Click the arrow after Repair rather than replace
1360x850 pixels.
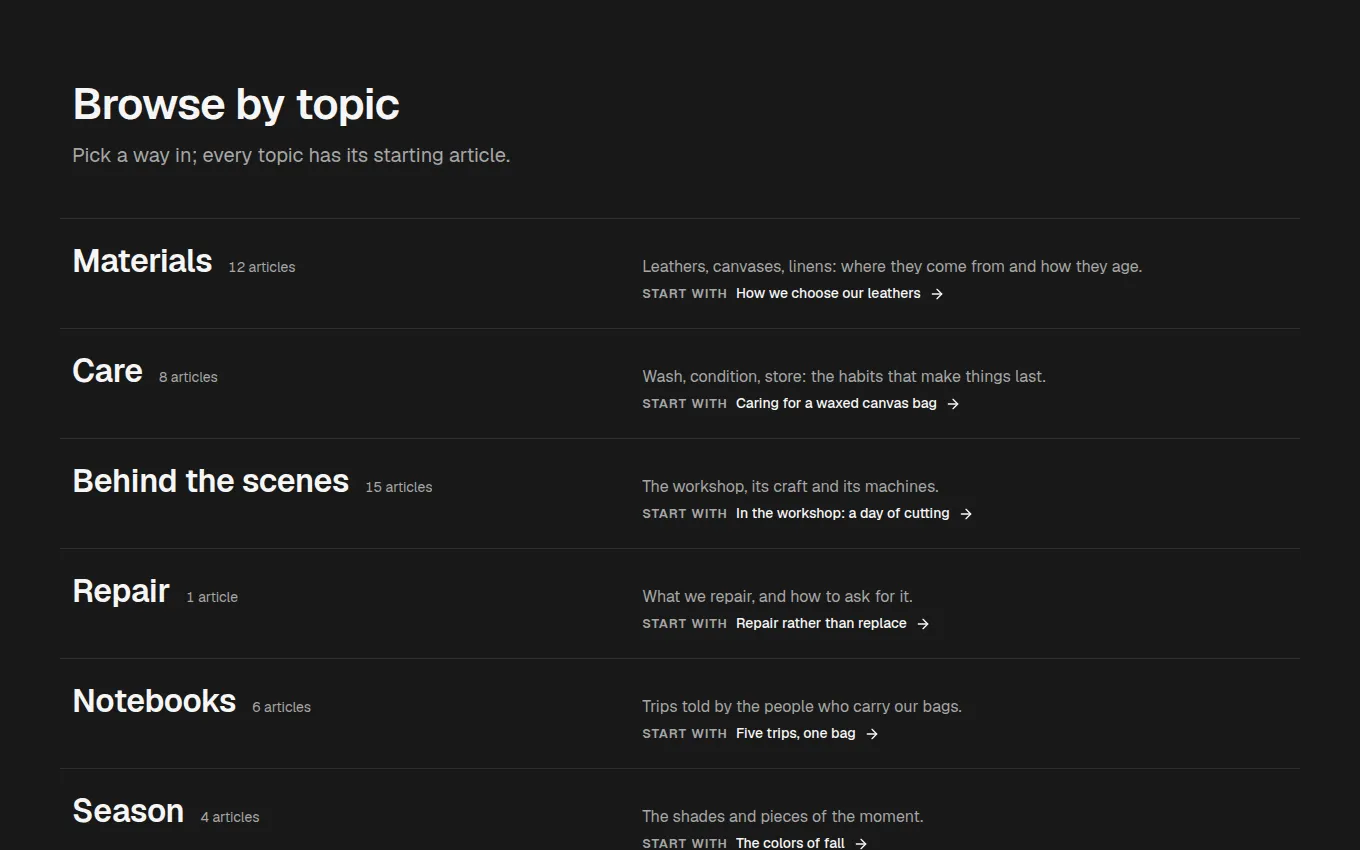[x=923, y=624]
